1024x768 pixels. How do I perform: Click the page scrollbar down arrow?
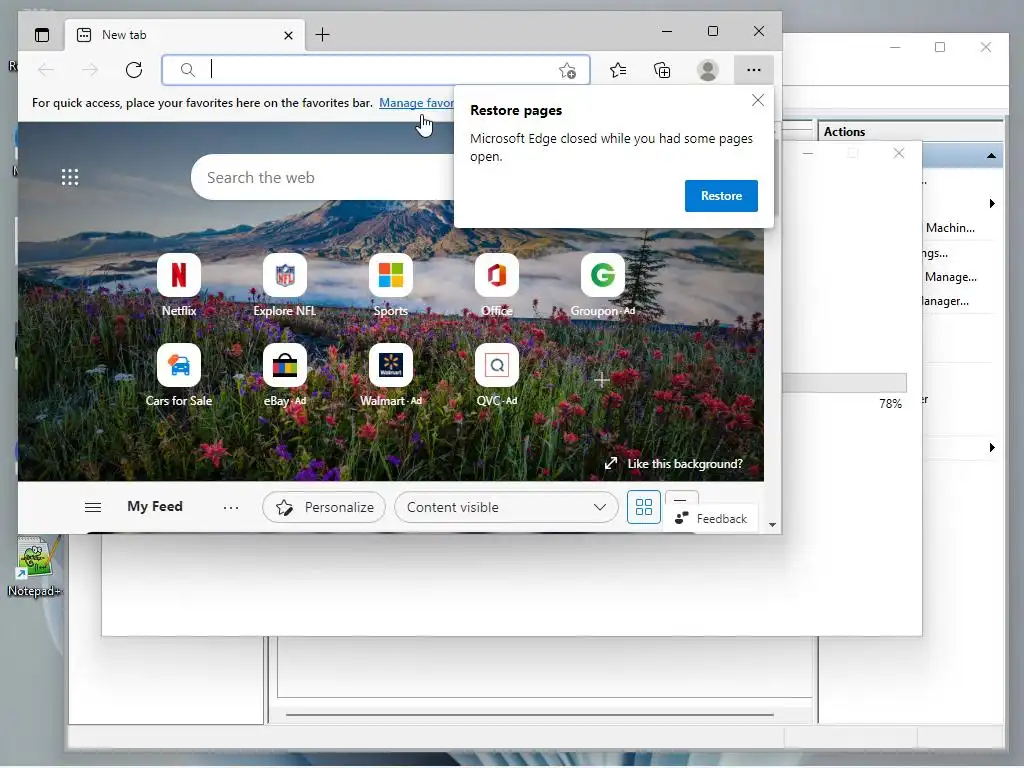click(x=773, y=525)
